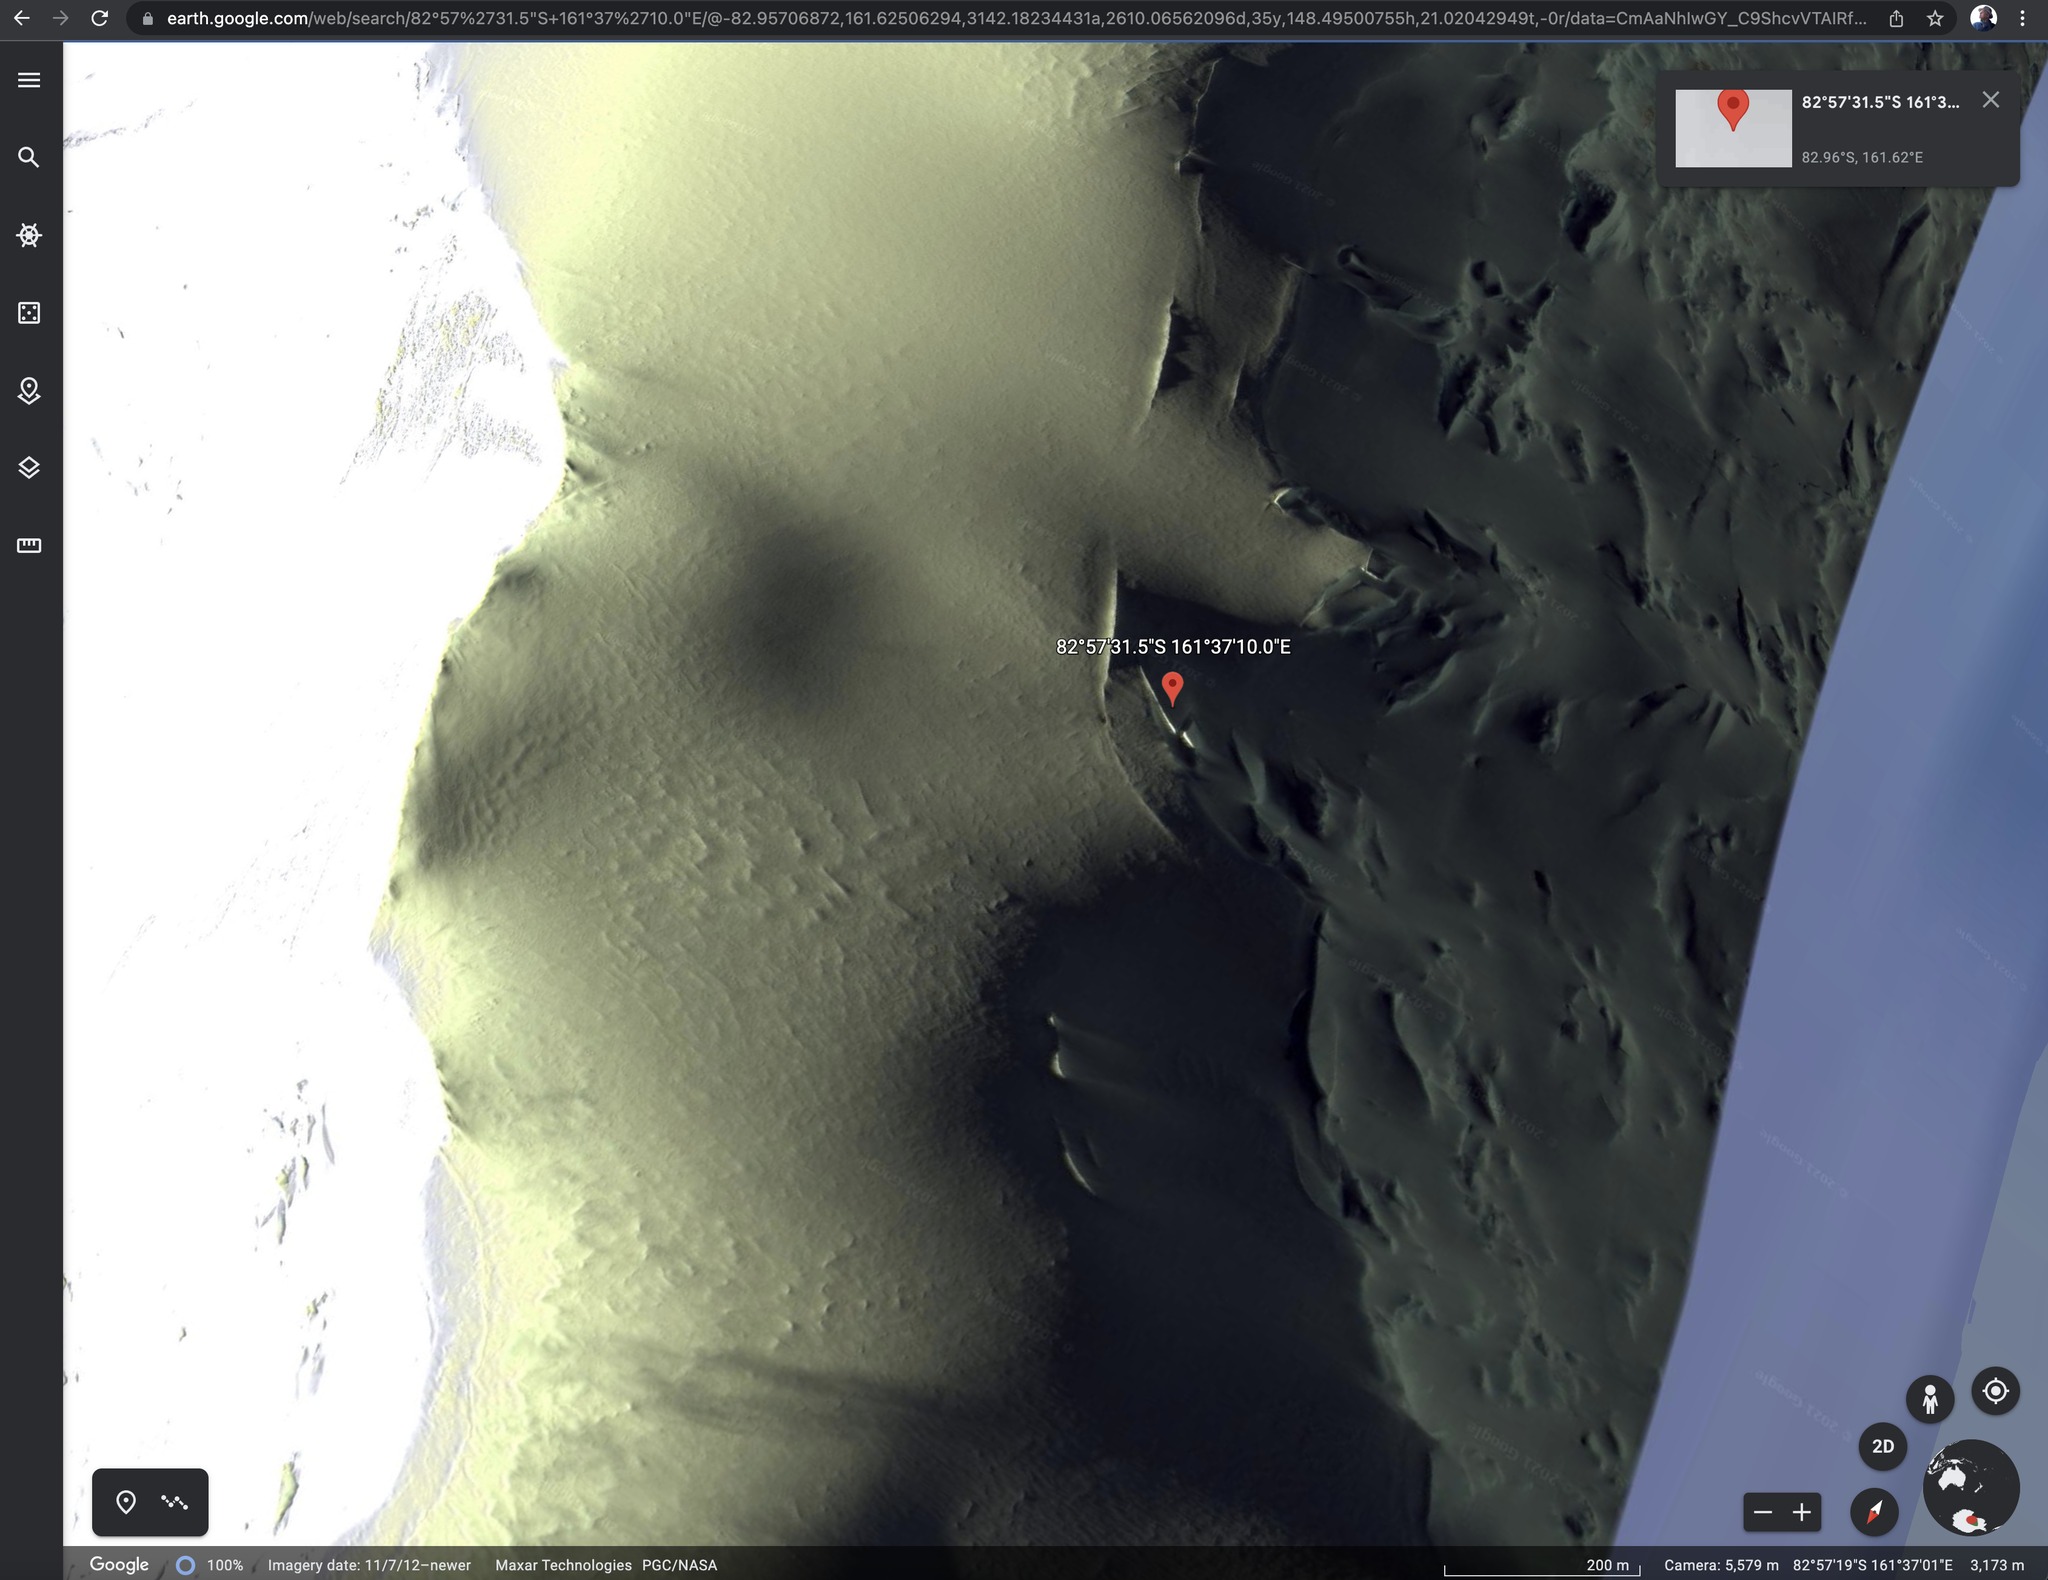Click the mini globe overview
This screenshot has height=1580, width=2048.
[1970, 1487]
